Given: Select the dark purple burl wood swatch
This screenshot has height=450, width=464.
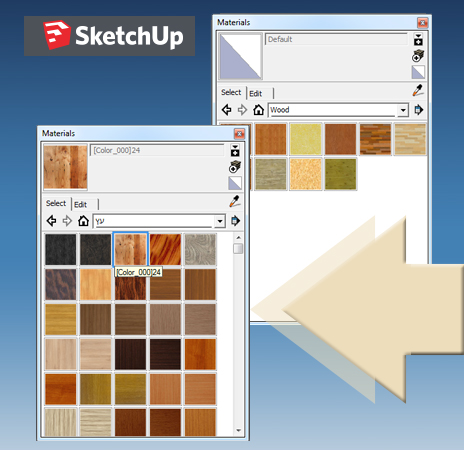Looking at the screenshot, I should click(61, 284).
